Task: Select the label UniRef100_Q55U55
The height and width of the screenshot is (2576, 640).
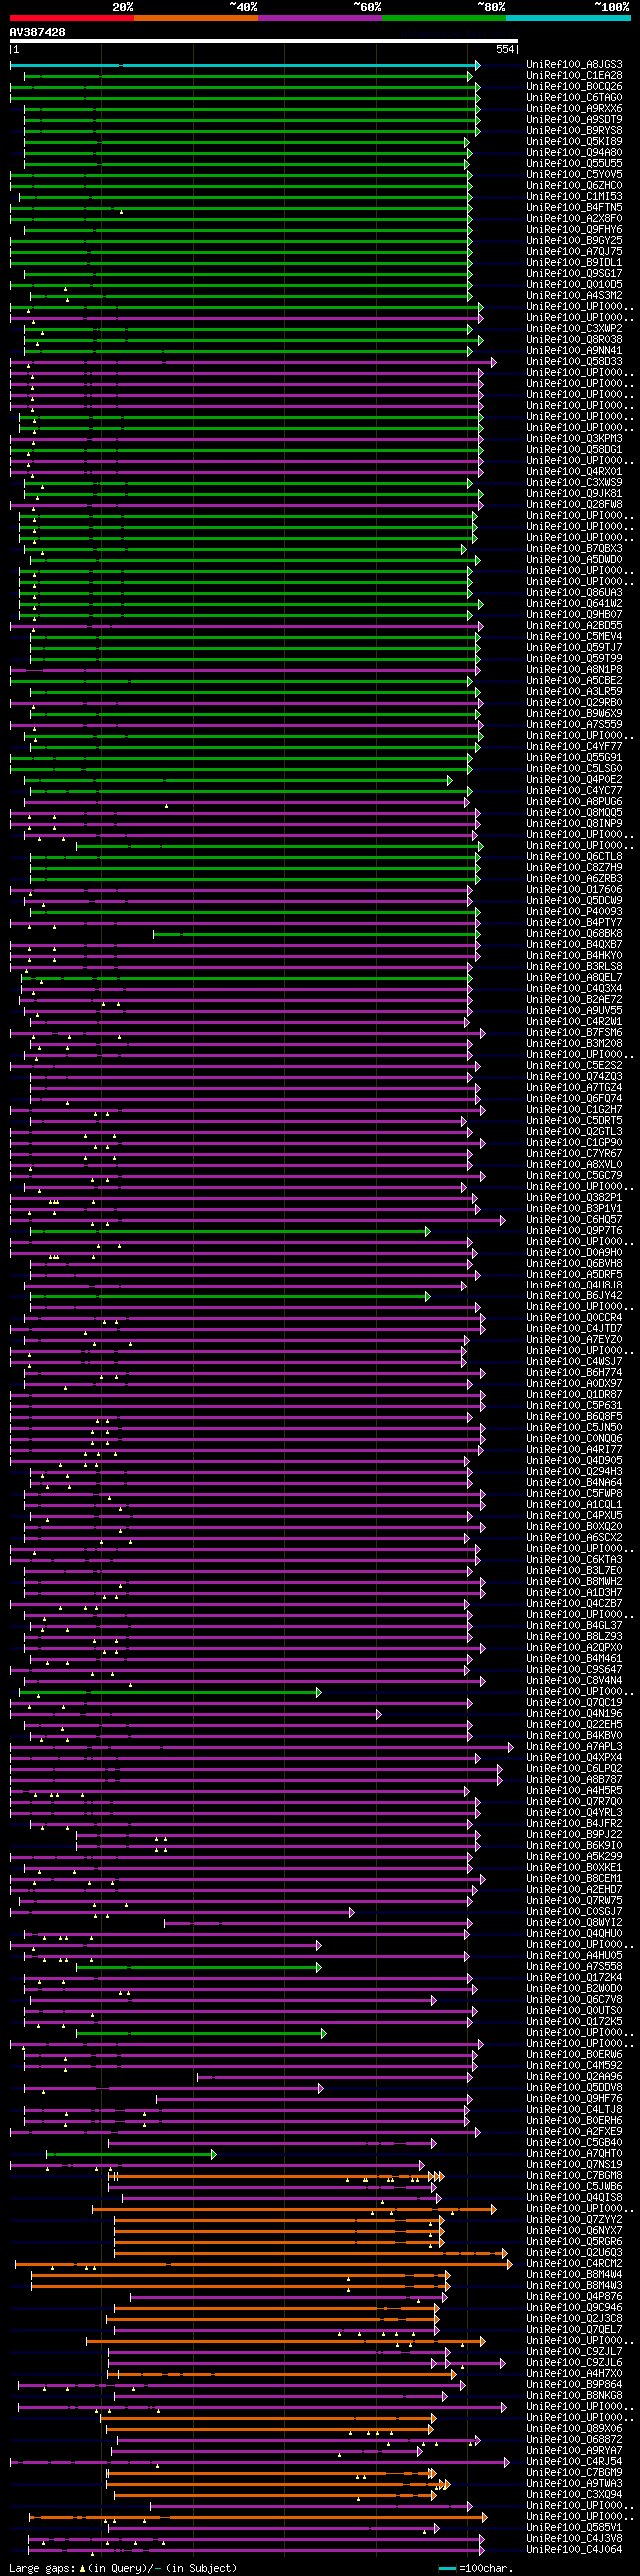Action: (574, 164)
